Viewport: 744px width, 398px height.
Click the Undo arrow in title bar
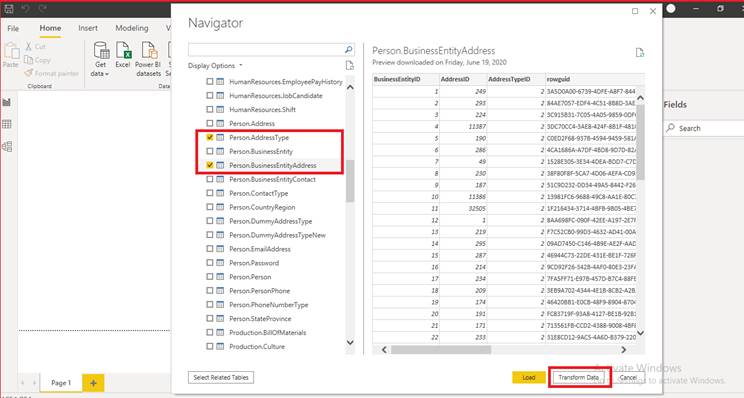26,9
